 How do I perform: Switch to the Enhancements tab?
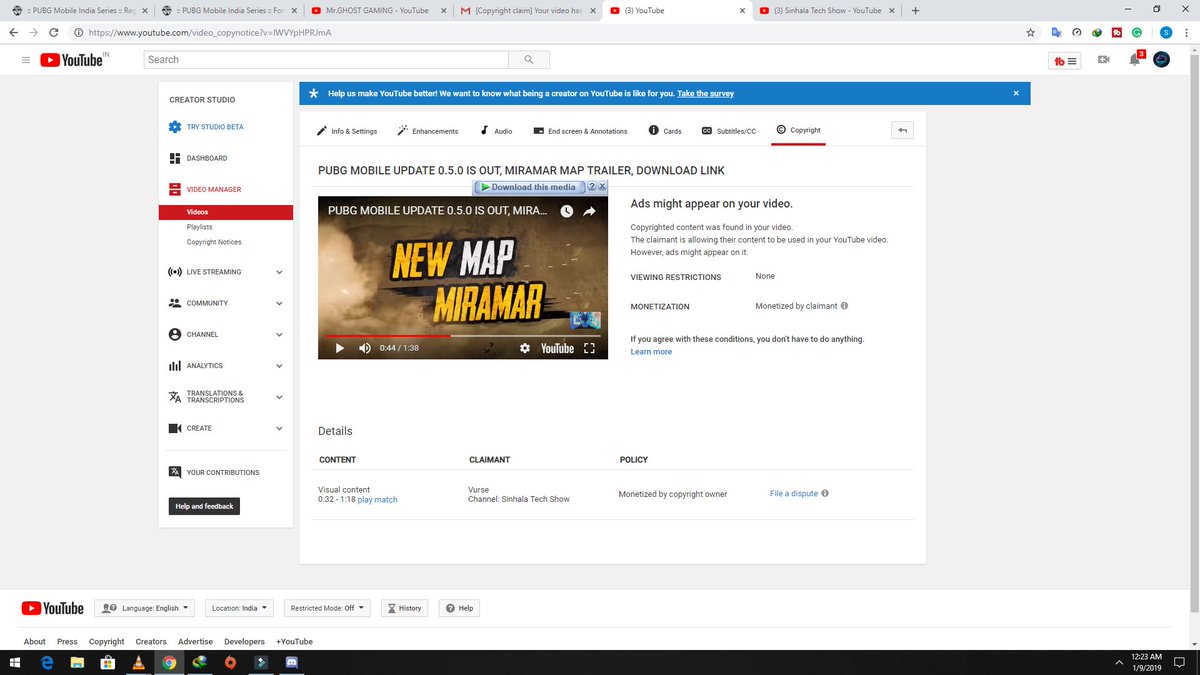click(x=428, y=131)
